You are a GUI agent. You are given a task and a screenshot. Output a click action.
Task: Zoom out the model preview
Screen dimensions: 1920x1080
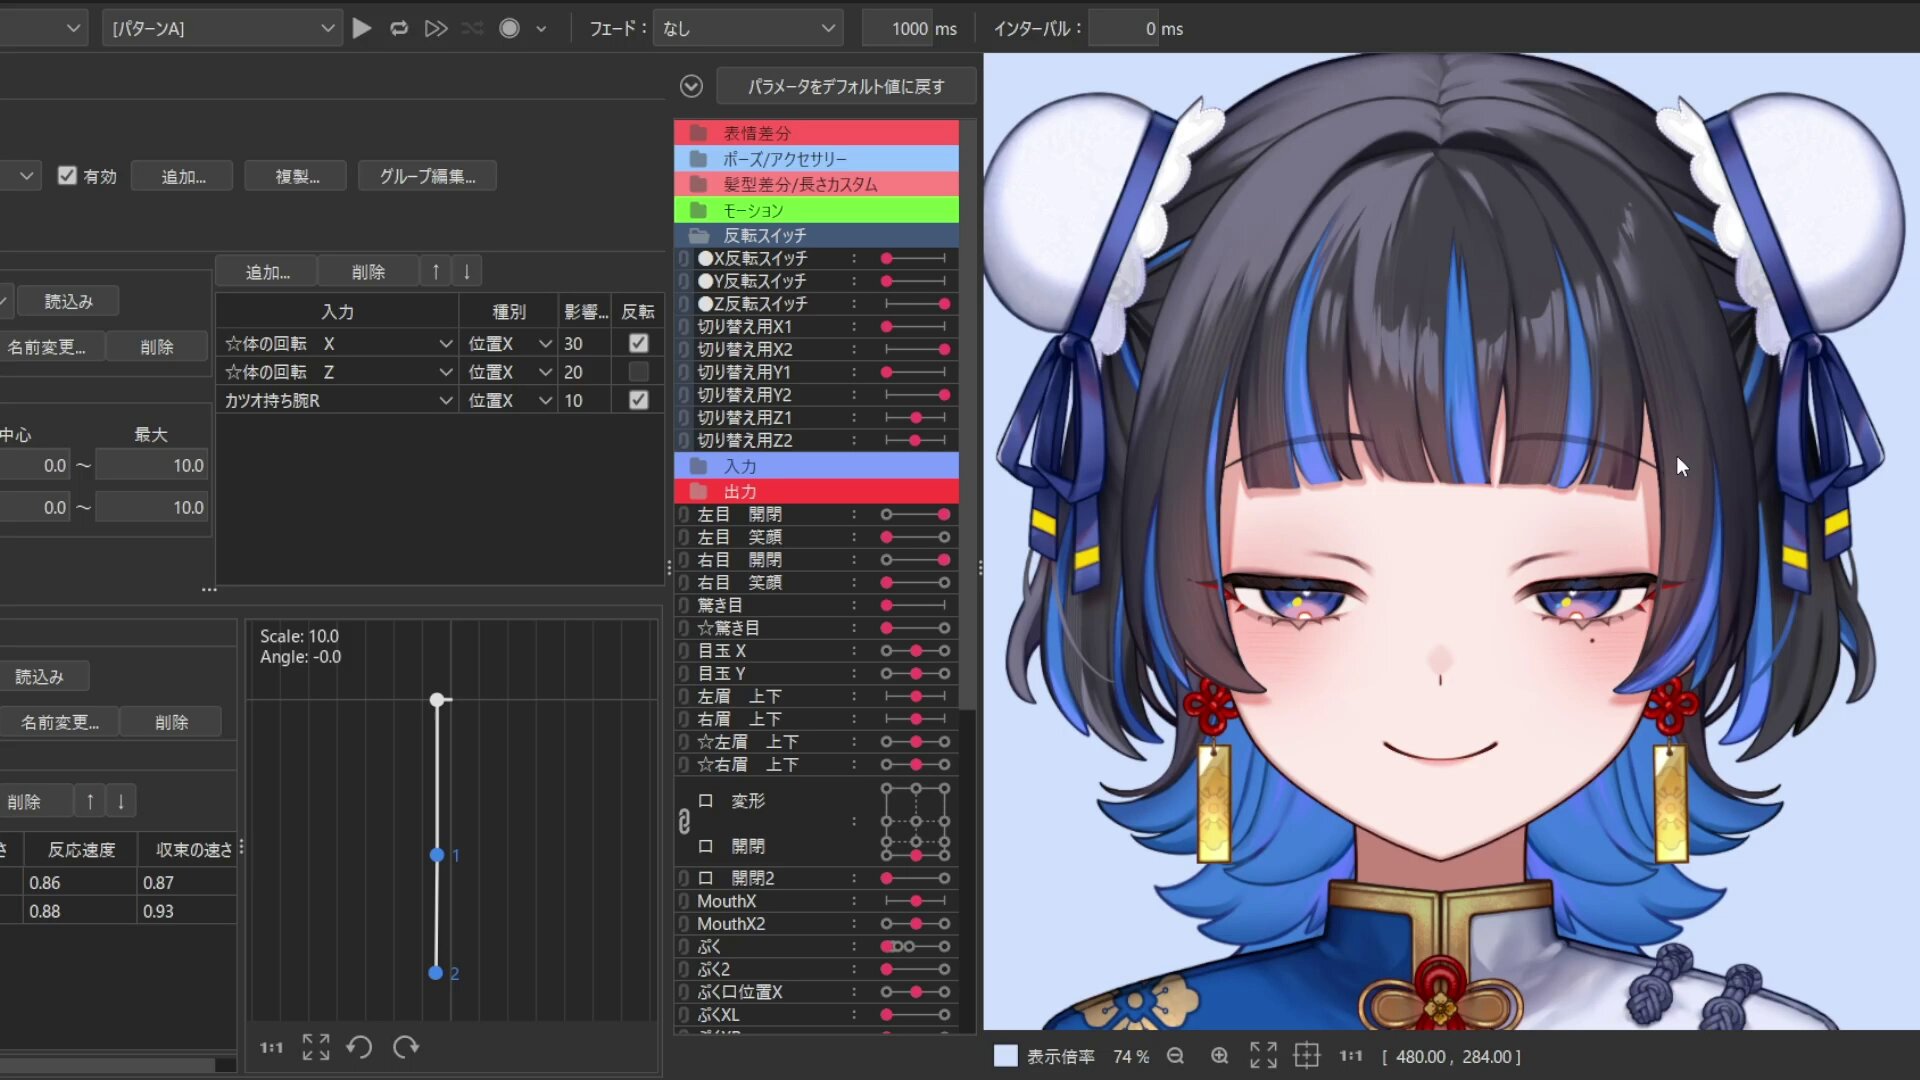click(x=1176, y=1056)
